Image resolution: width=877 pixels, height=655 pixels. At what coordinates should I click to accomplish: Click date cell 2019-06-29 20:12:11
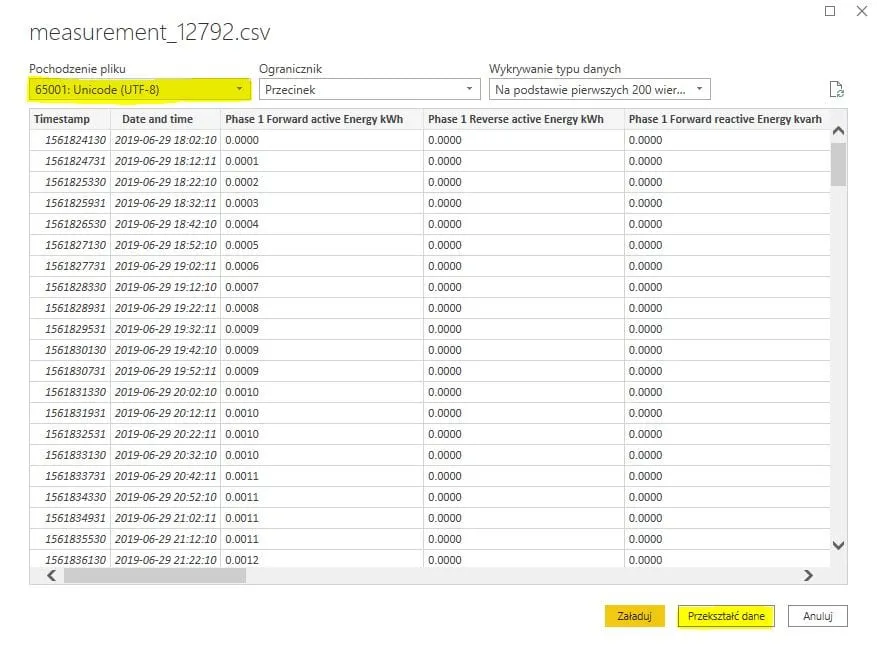coord(166,413)
